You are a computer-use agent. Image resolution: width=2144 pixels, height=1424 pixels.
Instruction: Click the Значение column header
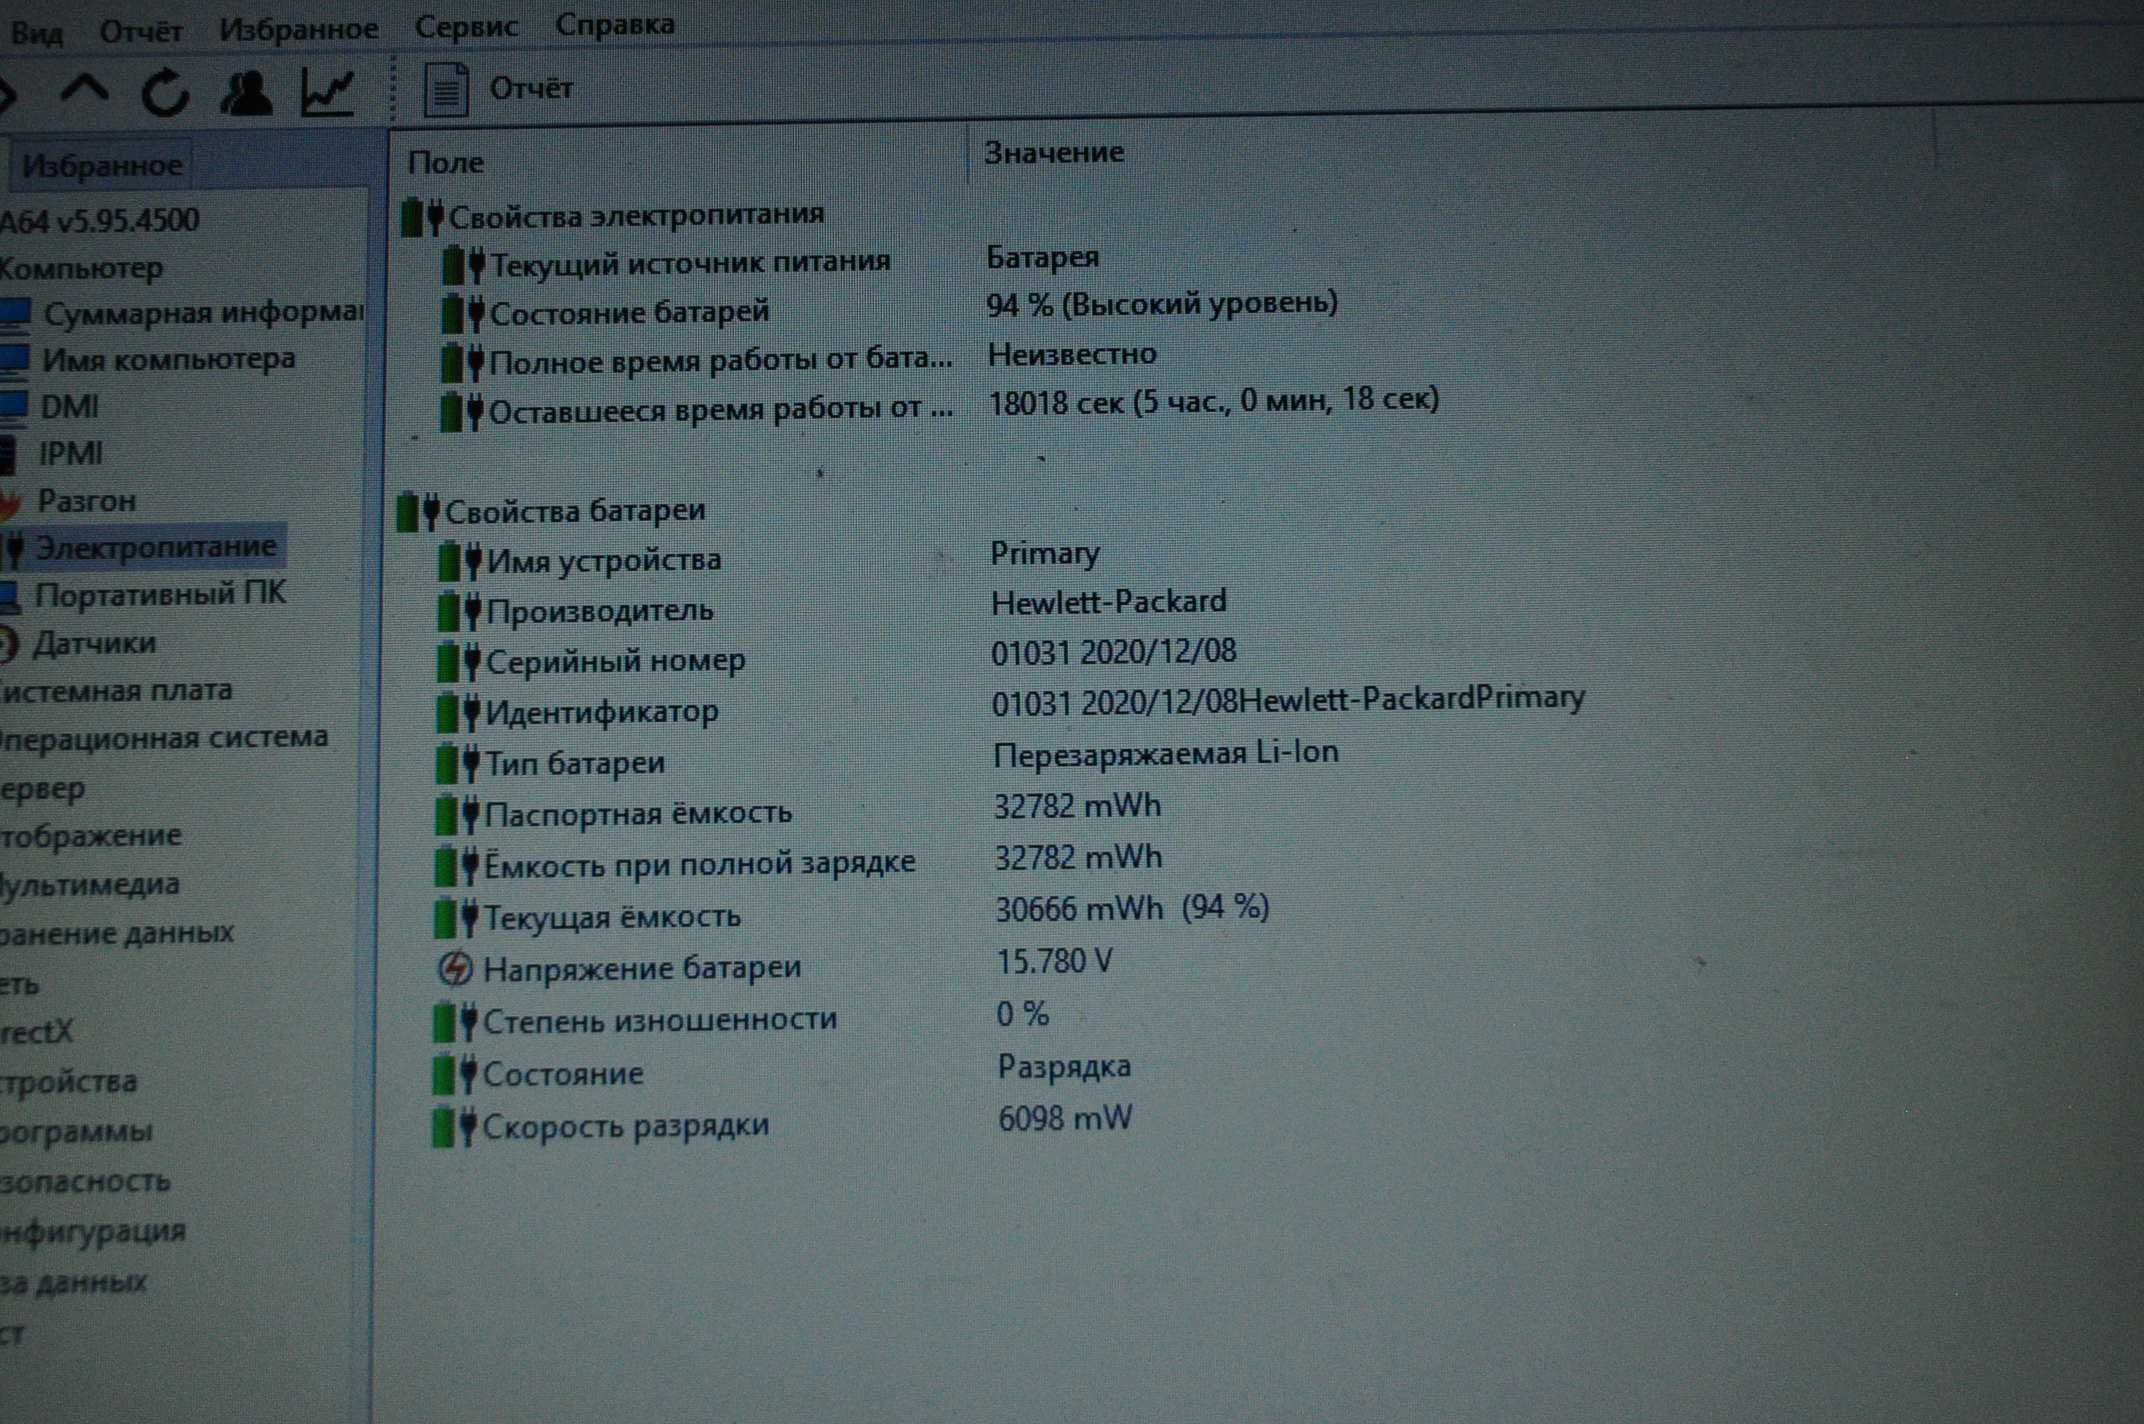tap(1054, 152)
